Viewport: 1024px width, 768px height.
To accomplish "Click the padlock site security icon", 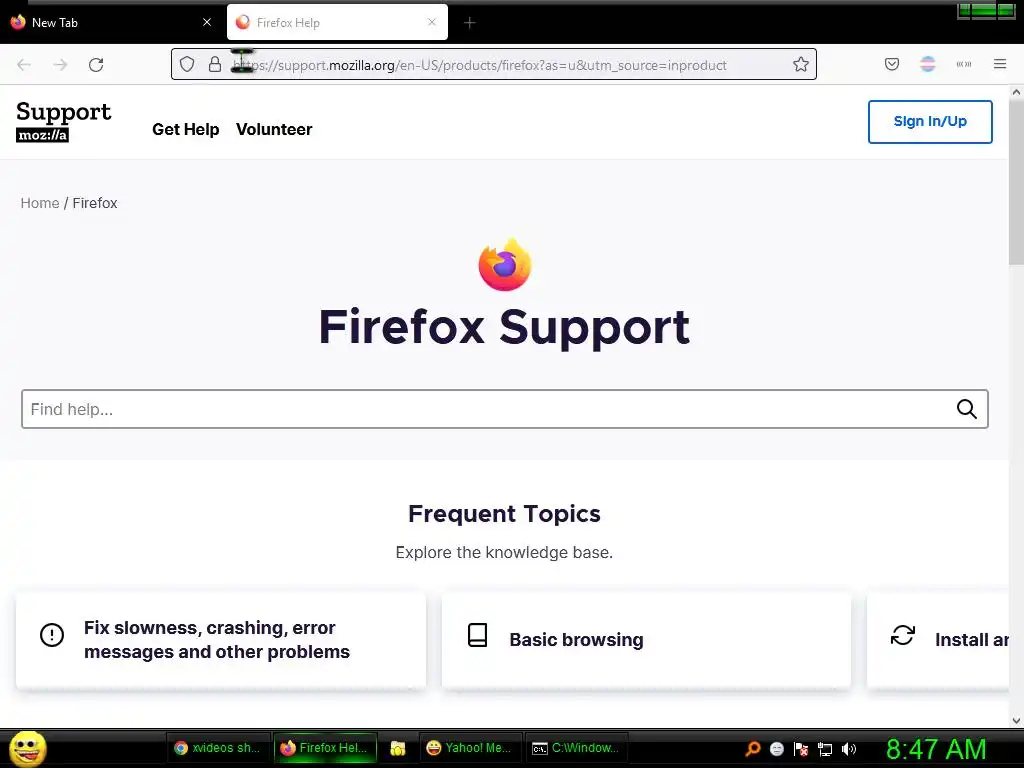I will [x=215, y=64].
